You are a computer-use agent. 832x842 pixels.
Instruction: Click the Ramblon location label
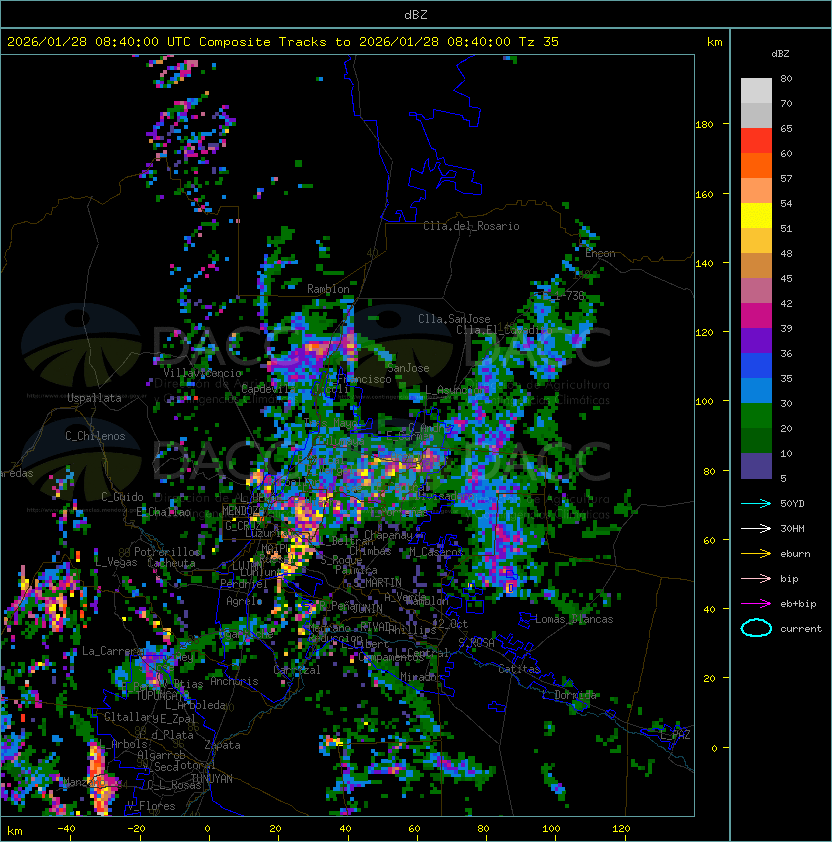[328, 289]
